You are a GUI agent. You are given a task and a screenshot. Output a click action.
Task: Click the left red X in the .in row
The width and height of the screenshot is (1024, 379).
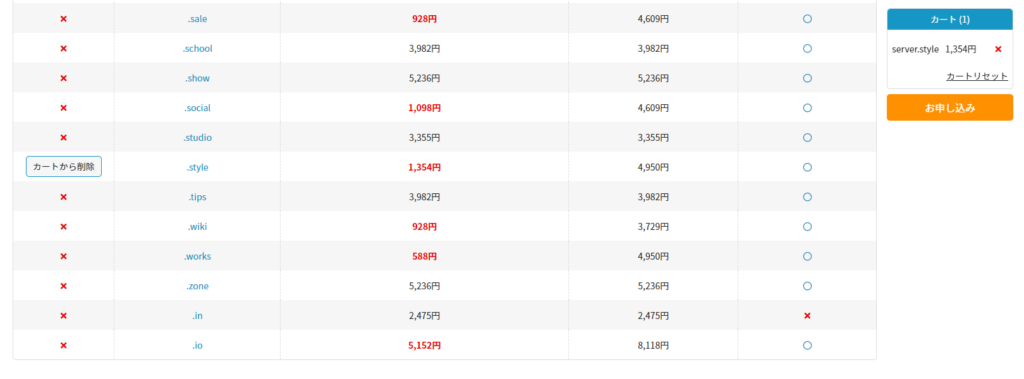point(63,316)
